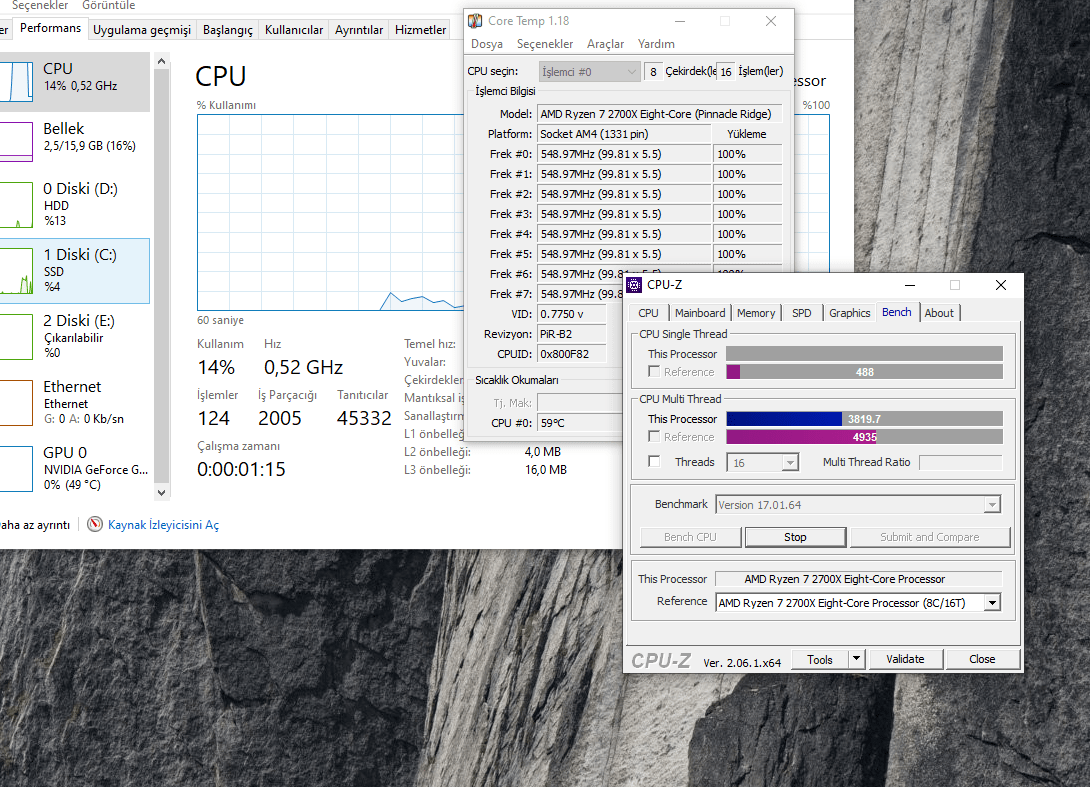
Task: Open the CPU tab in CPU-Z
Action: click(x=648, y=313)
